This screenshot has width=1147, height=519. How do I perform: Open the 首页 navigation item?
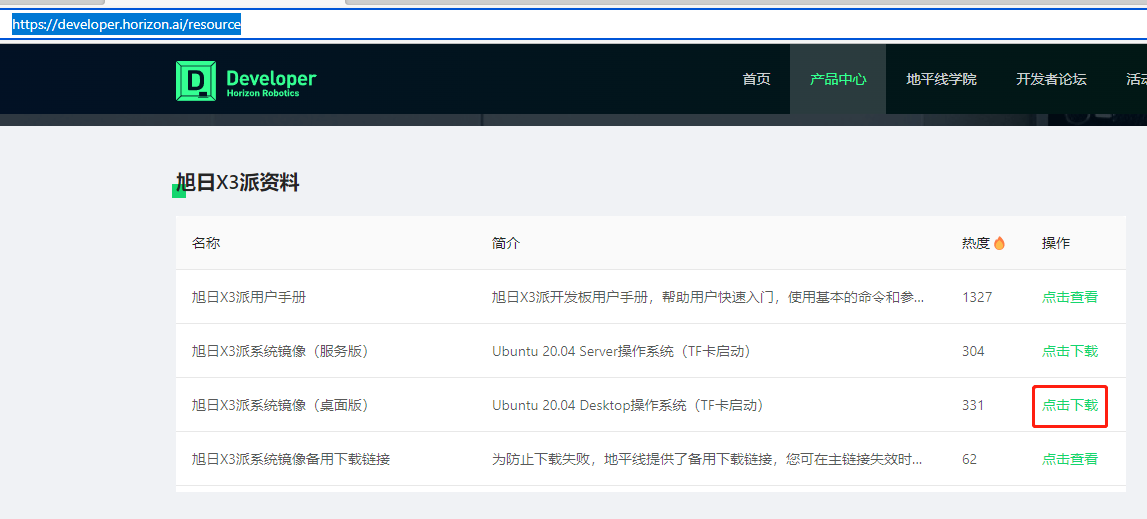tap(756, 79)
